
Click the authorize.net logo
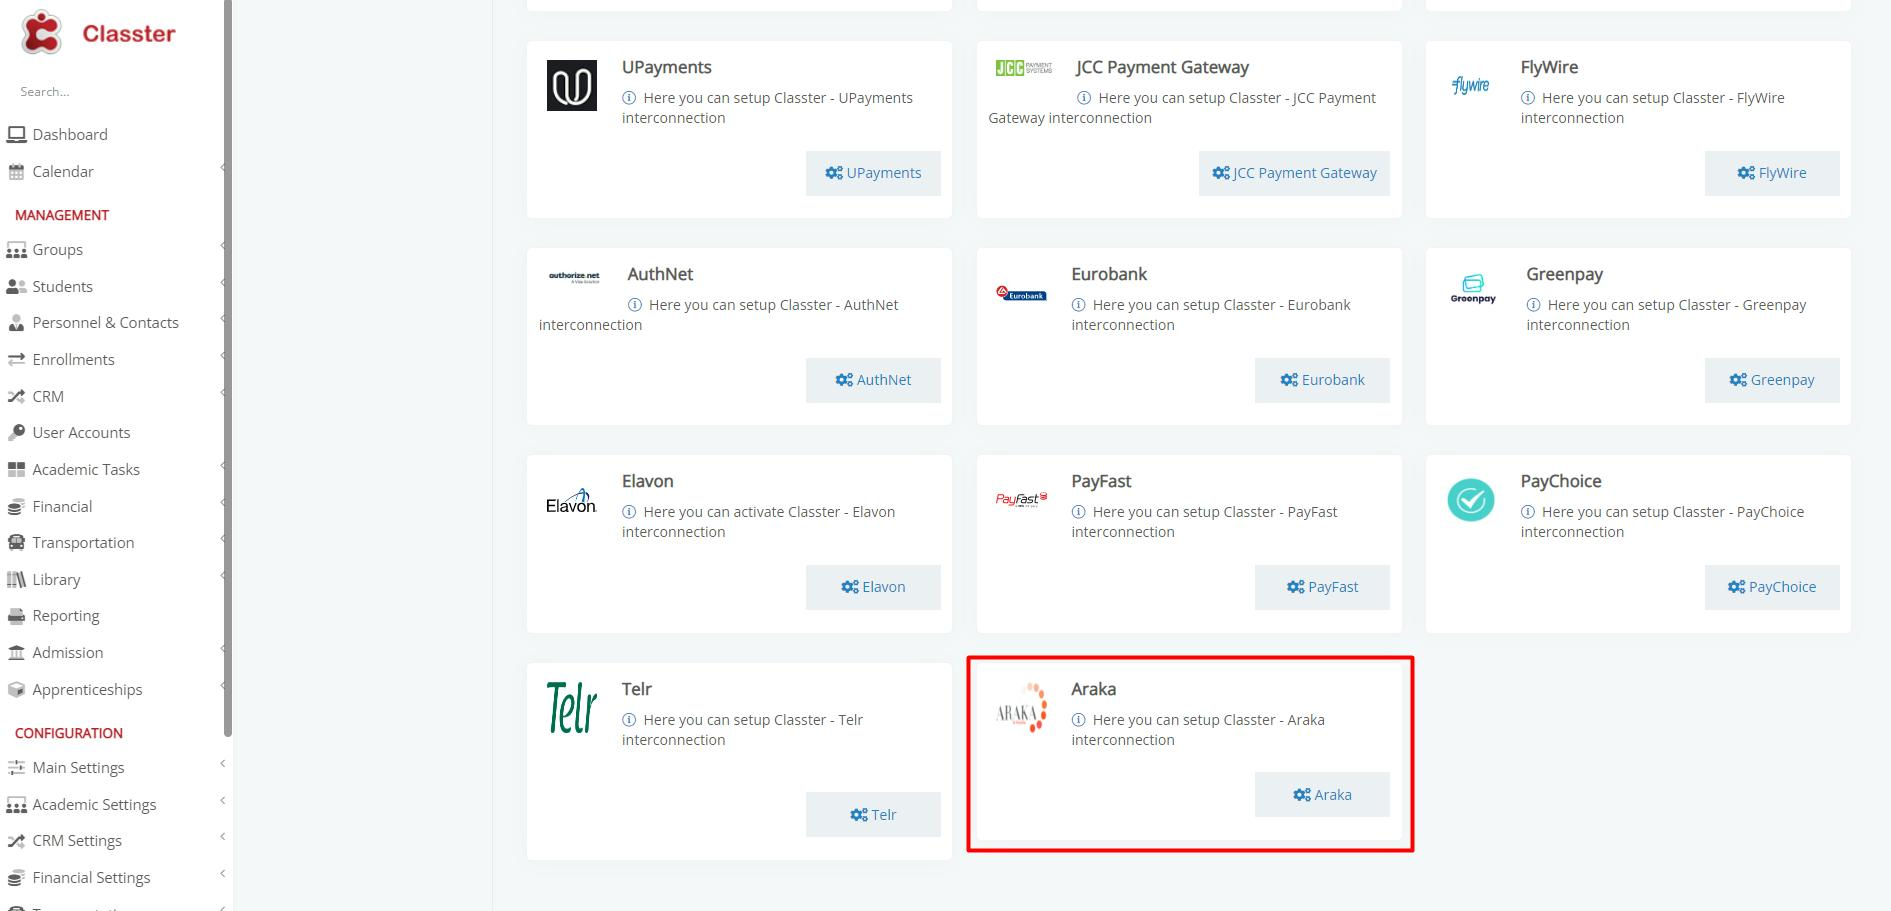(574, 277)
